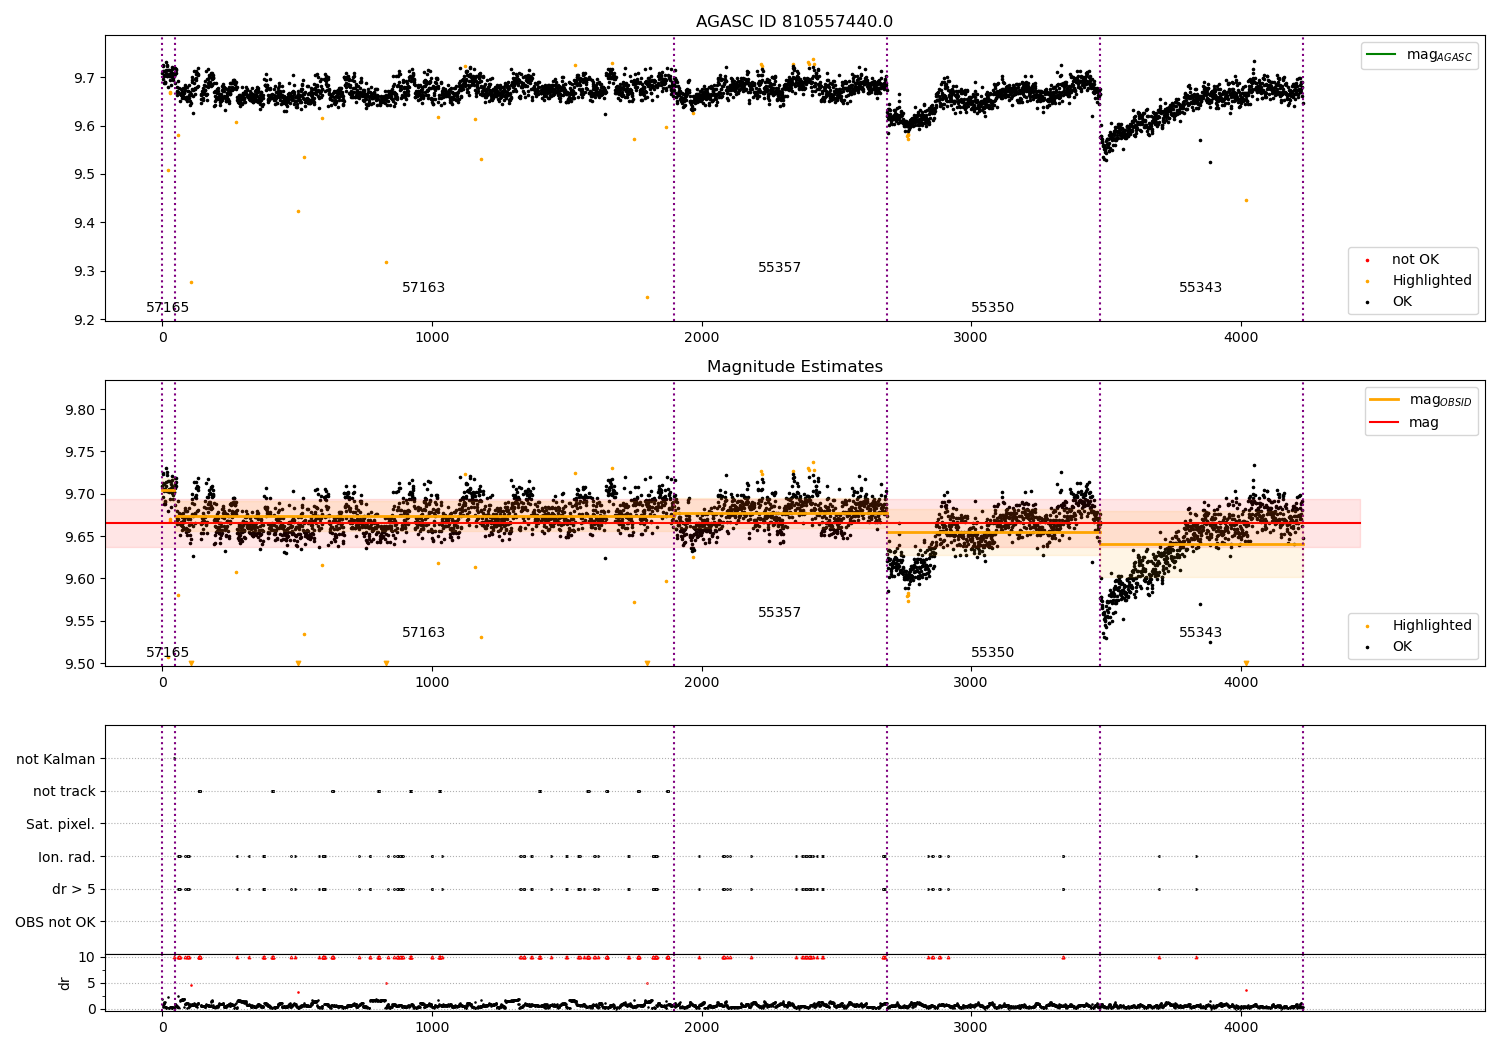Click obsid label 55350 in Magnitude Estimates plot
The height and width of the screenshot is (1050, 1500).
(x=992, y=653)
